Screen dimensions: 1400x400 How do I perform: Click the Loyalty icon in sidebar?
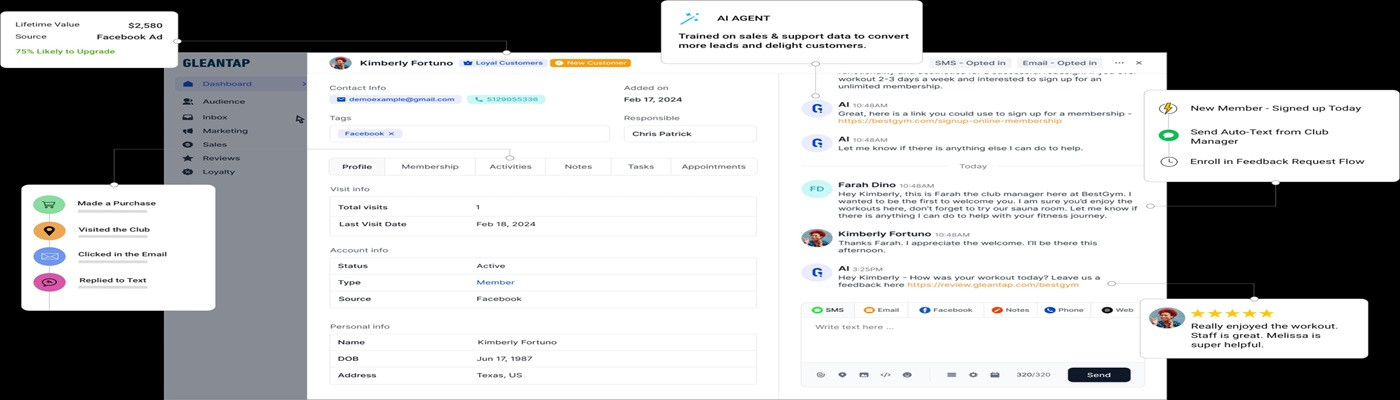tap(188, 172)
